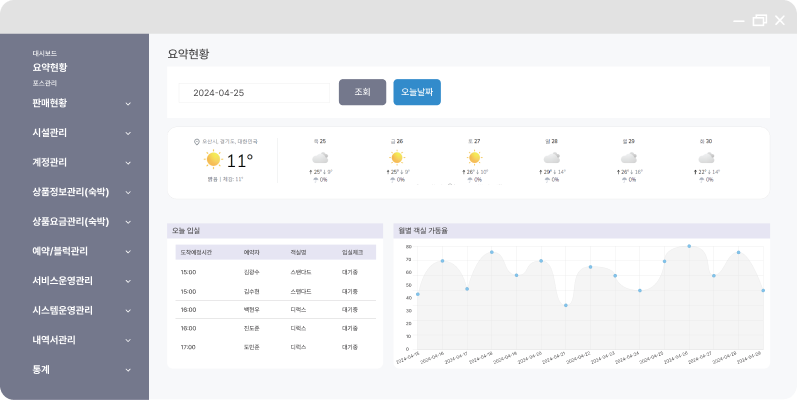Select guest name 도민준 in the table
Viewport: 799px width, 400px height.
pyautogui.click(x=252, y=347)
